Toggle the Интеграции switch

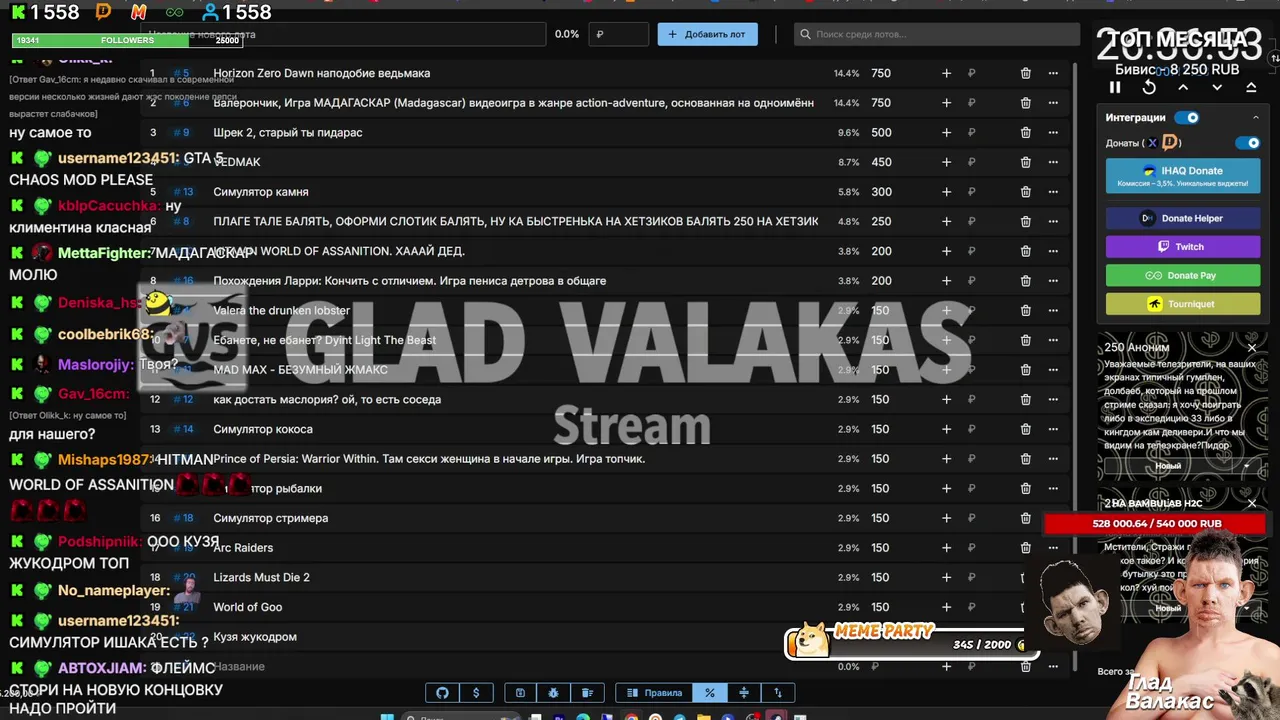point(1187,118)
